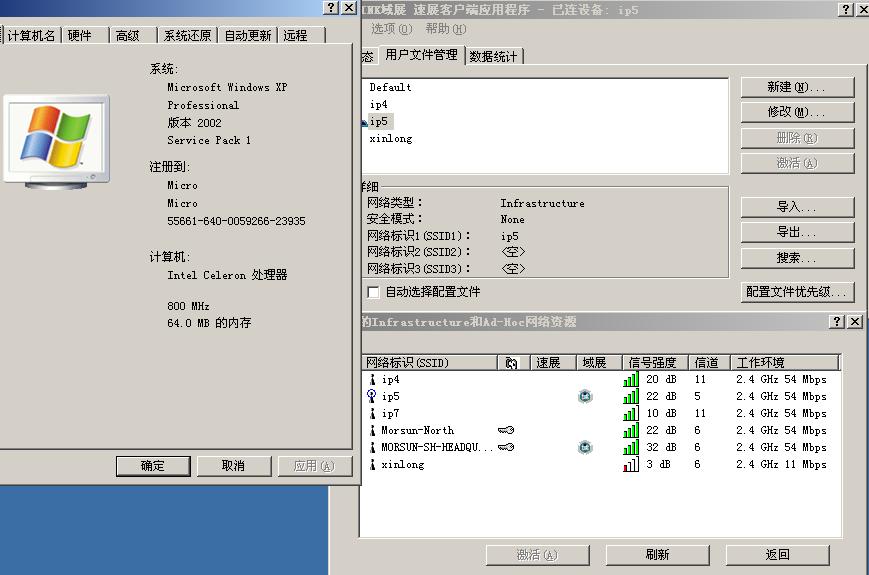Sort by 信号强度 column header
Image resolution: width=869 pixels, height=575 pixels.
[655, 363]
